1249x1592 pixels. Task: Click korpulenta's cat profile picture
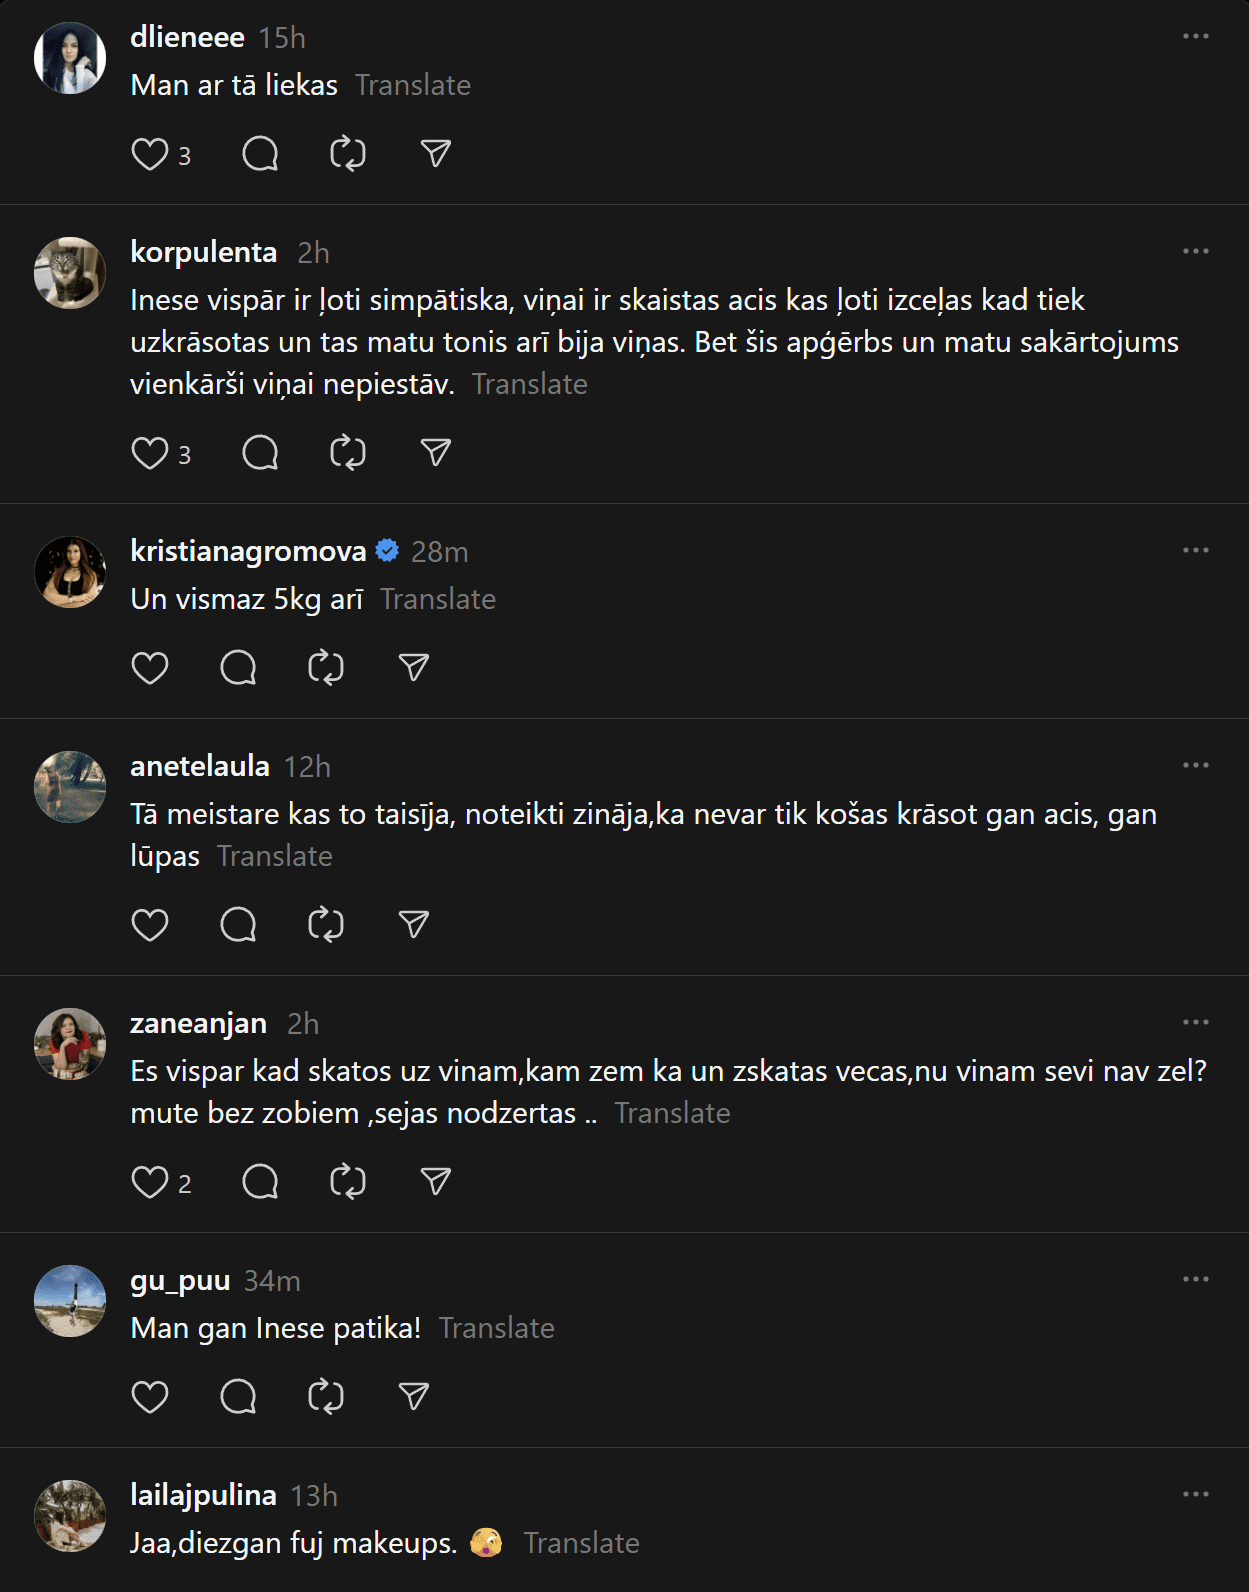coord(70,273)
